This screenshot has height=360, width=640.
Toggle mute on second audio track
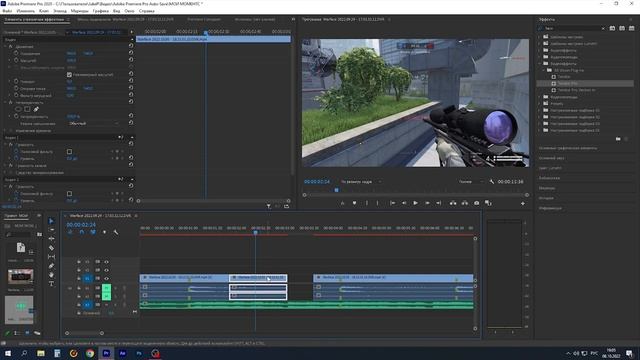tap(107, 296)
